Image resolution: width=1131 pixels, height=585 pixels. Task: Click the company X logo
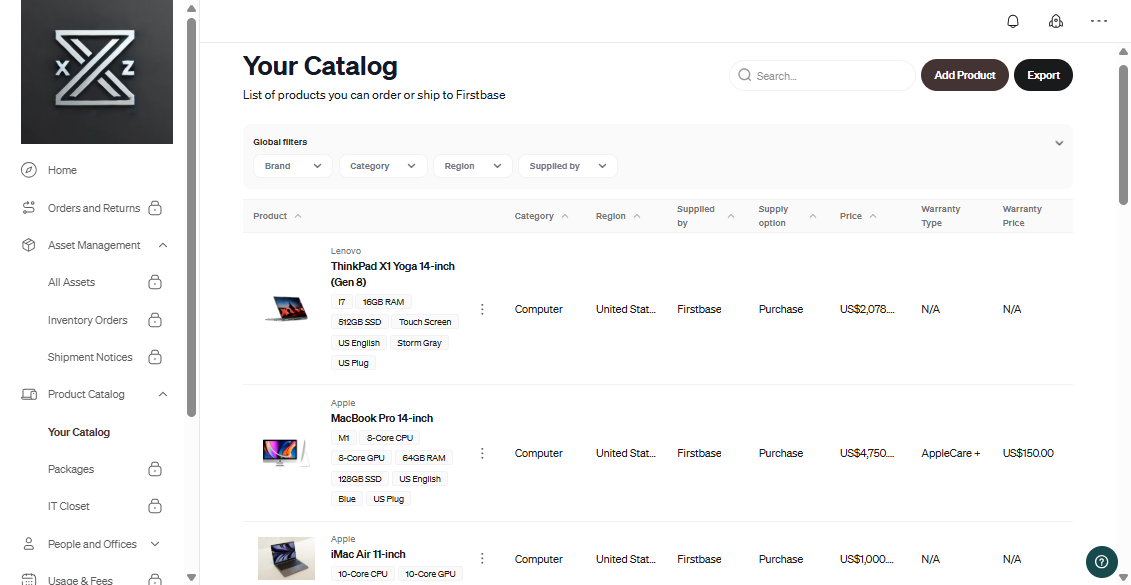97,71
